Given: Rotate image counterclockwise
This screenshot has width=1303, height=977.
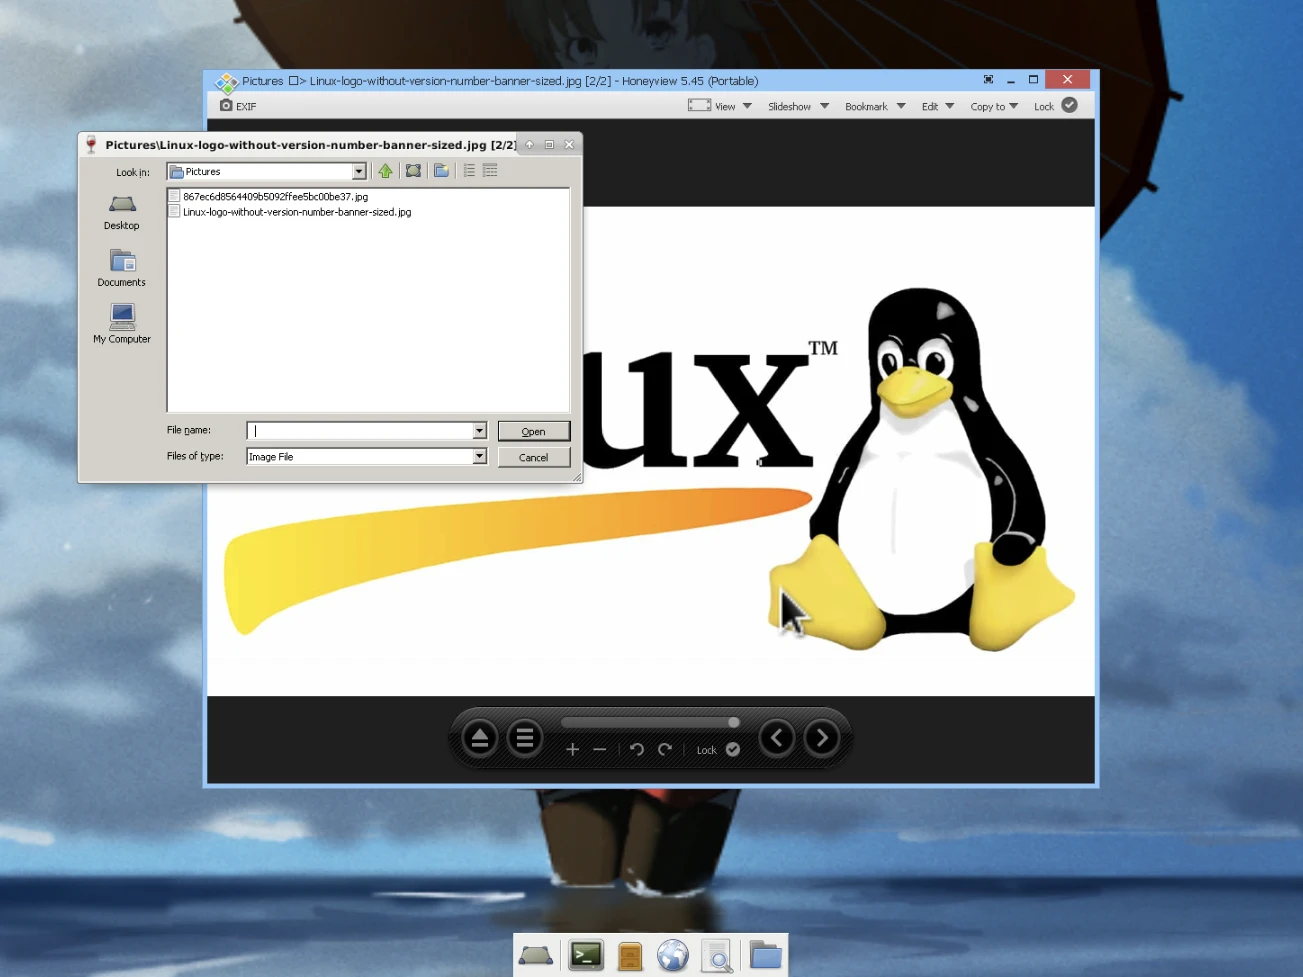Looking at the screenshot, I should pyautogui.click(x=637, y=750).
